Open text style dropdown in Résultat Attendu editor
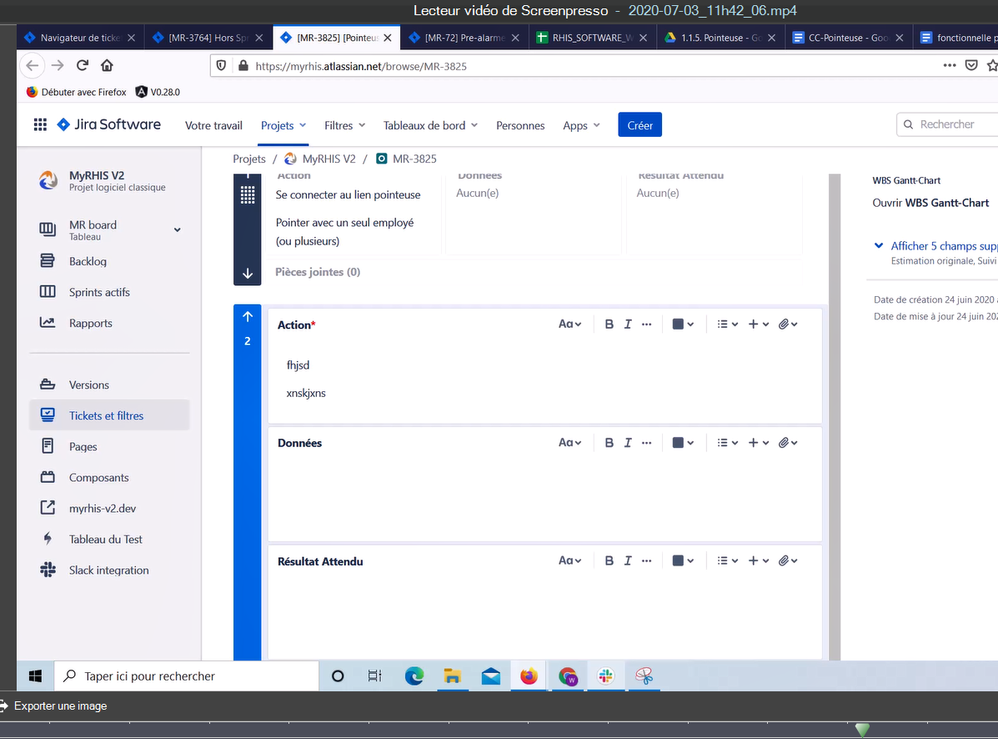 tap(569, 561)
